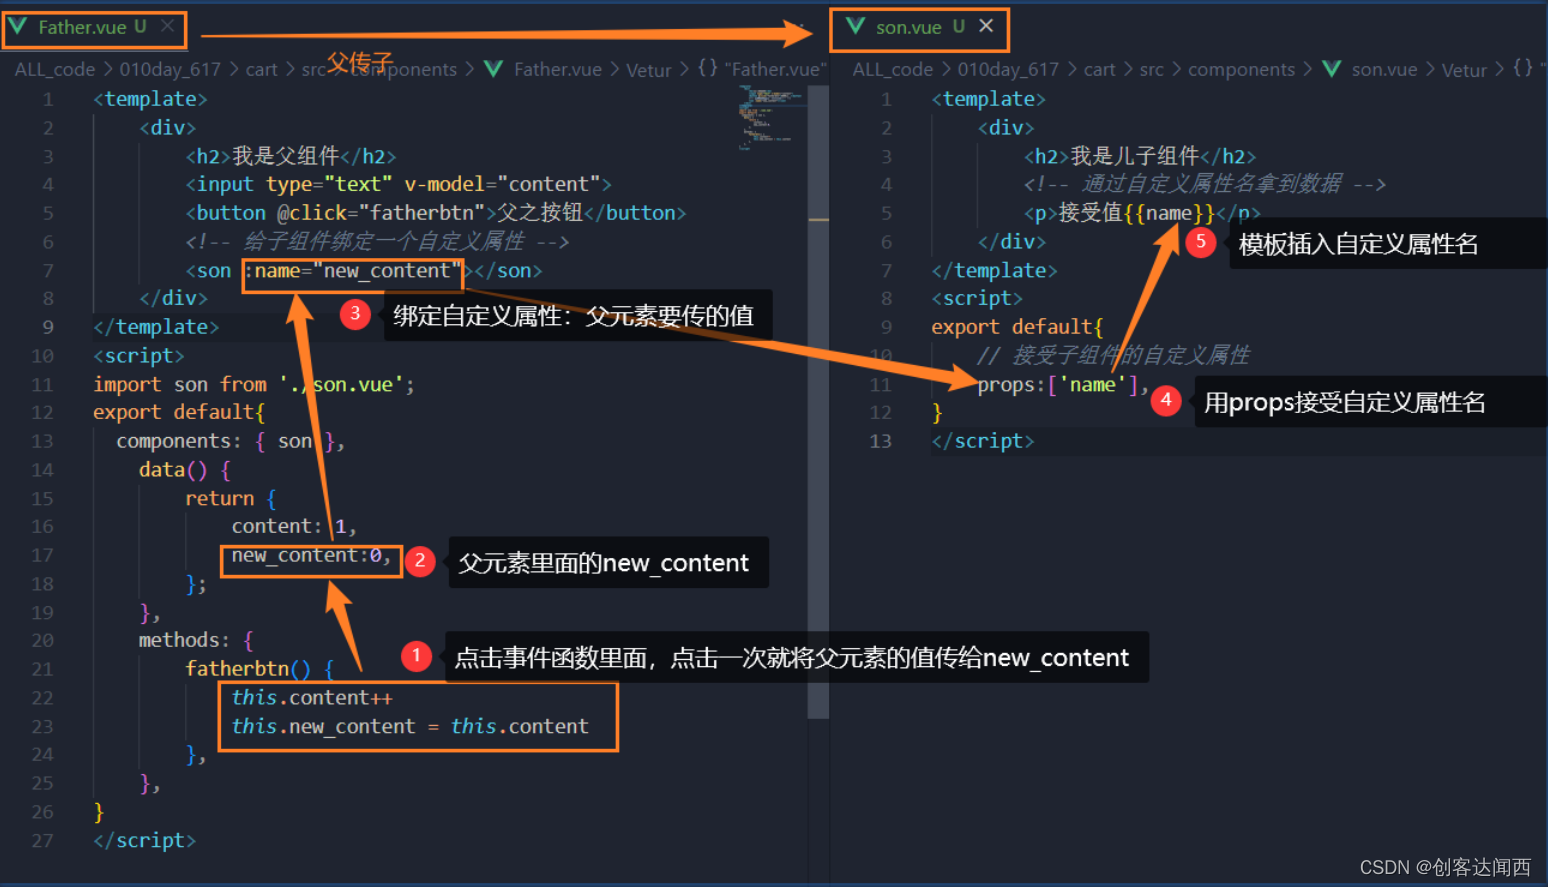Click the <son :name="new_content"> line
This screenshot has height=887, width=1548.
coord(364,270)
